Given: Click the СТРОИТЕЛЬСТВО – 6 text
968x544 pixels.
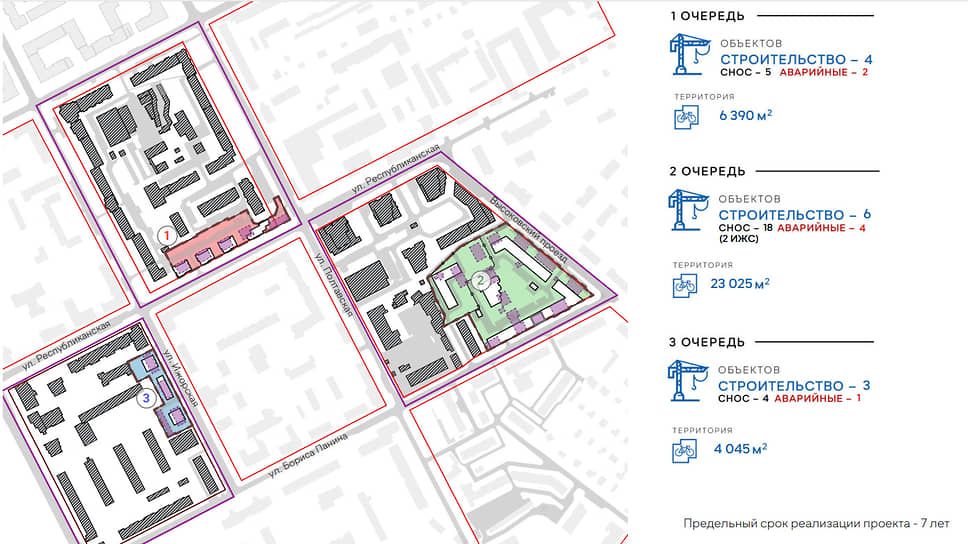Looking at the screenshot, I should [x=795, y=215].
